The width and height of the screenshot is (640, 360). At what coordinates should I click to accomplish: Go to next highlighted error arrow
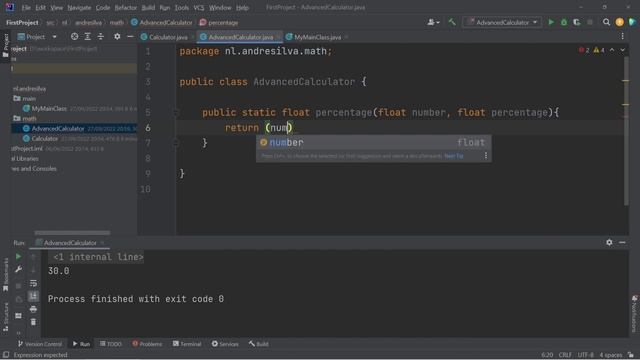622,50
